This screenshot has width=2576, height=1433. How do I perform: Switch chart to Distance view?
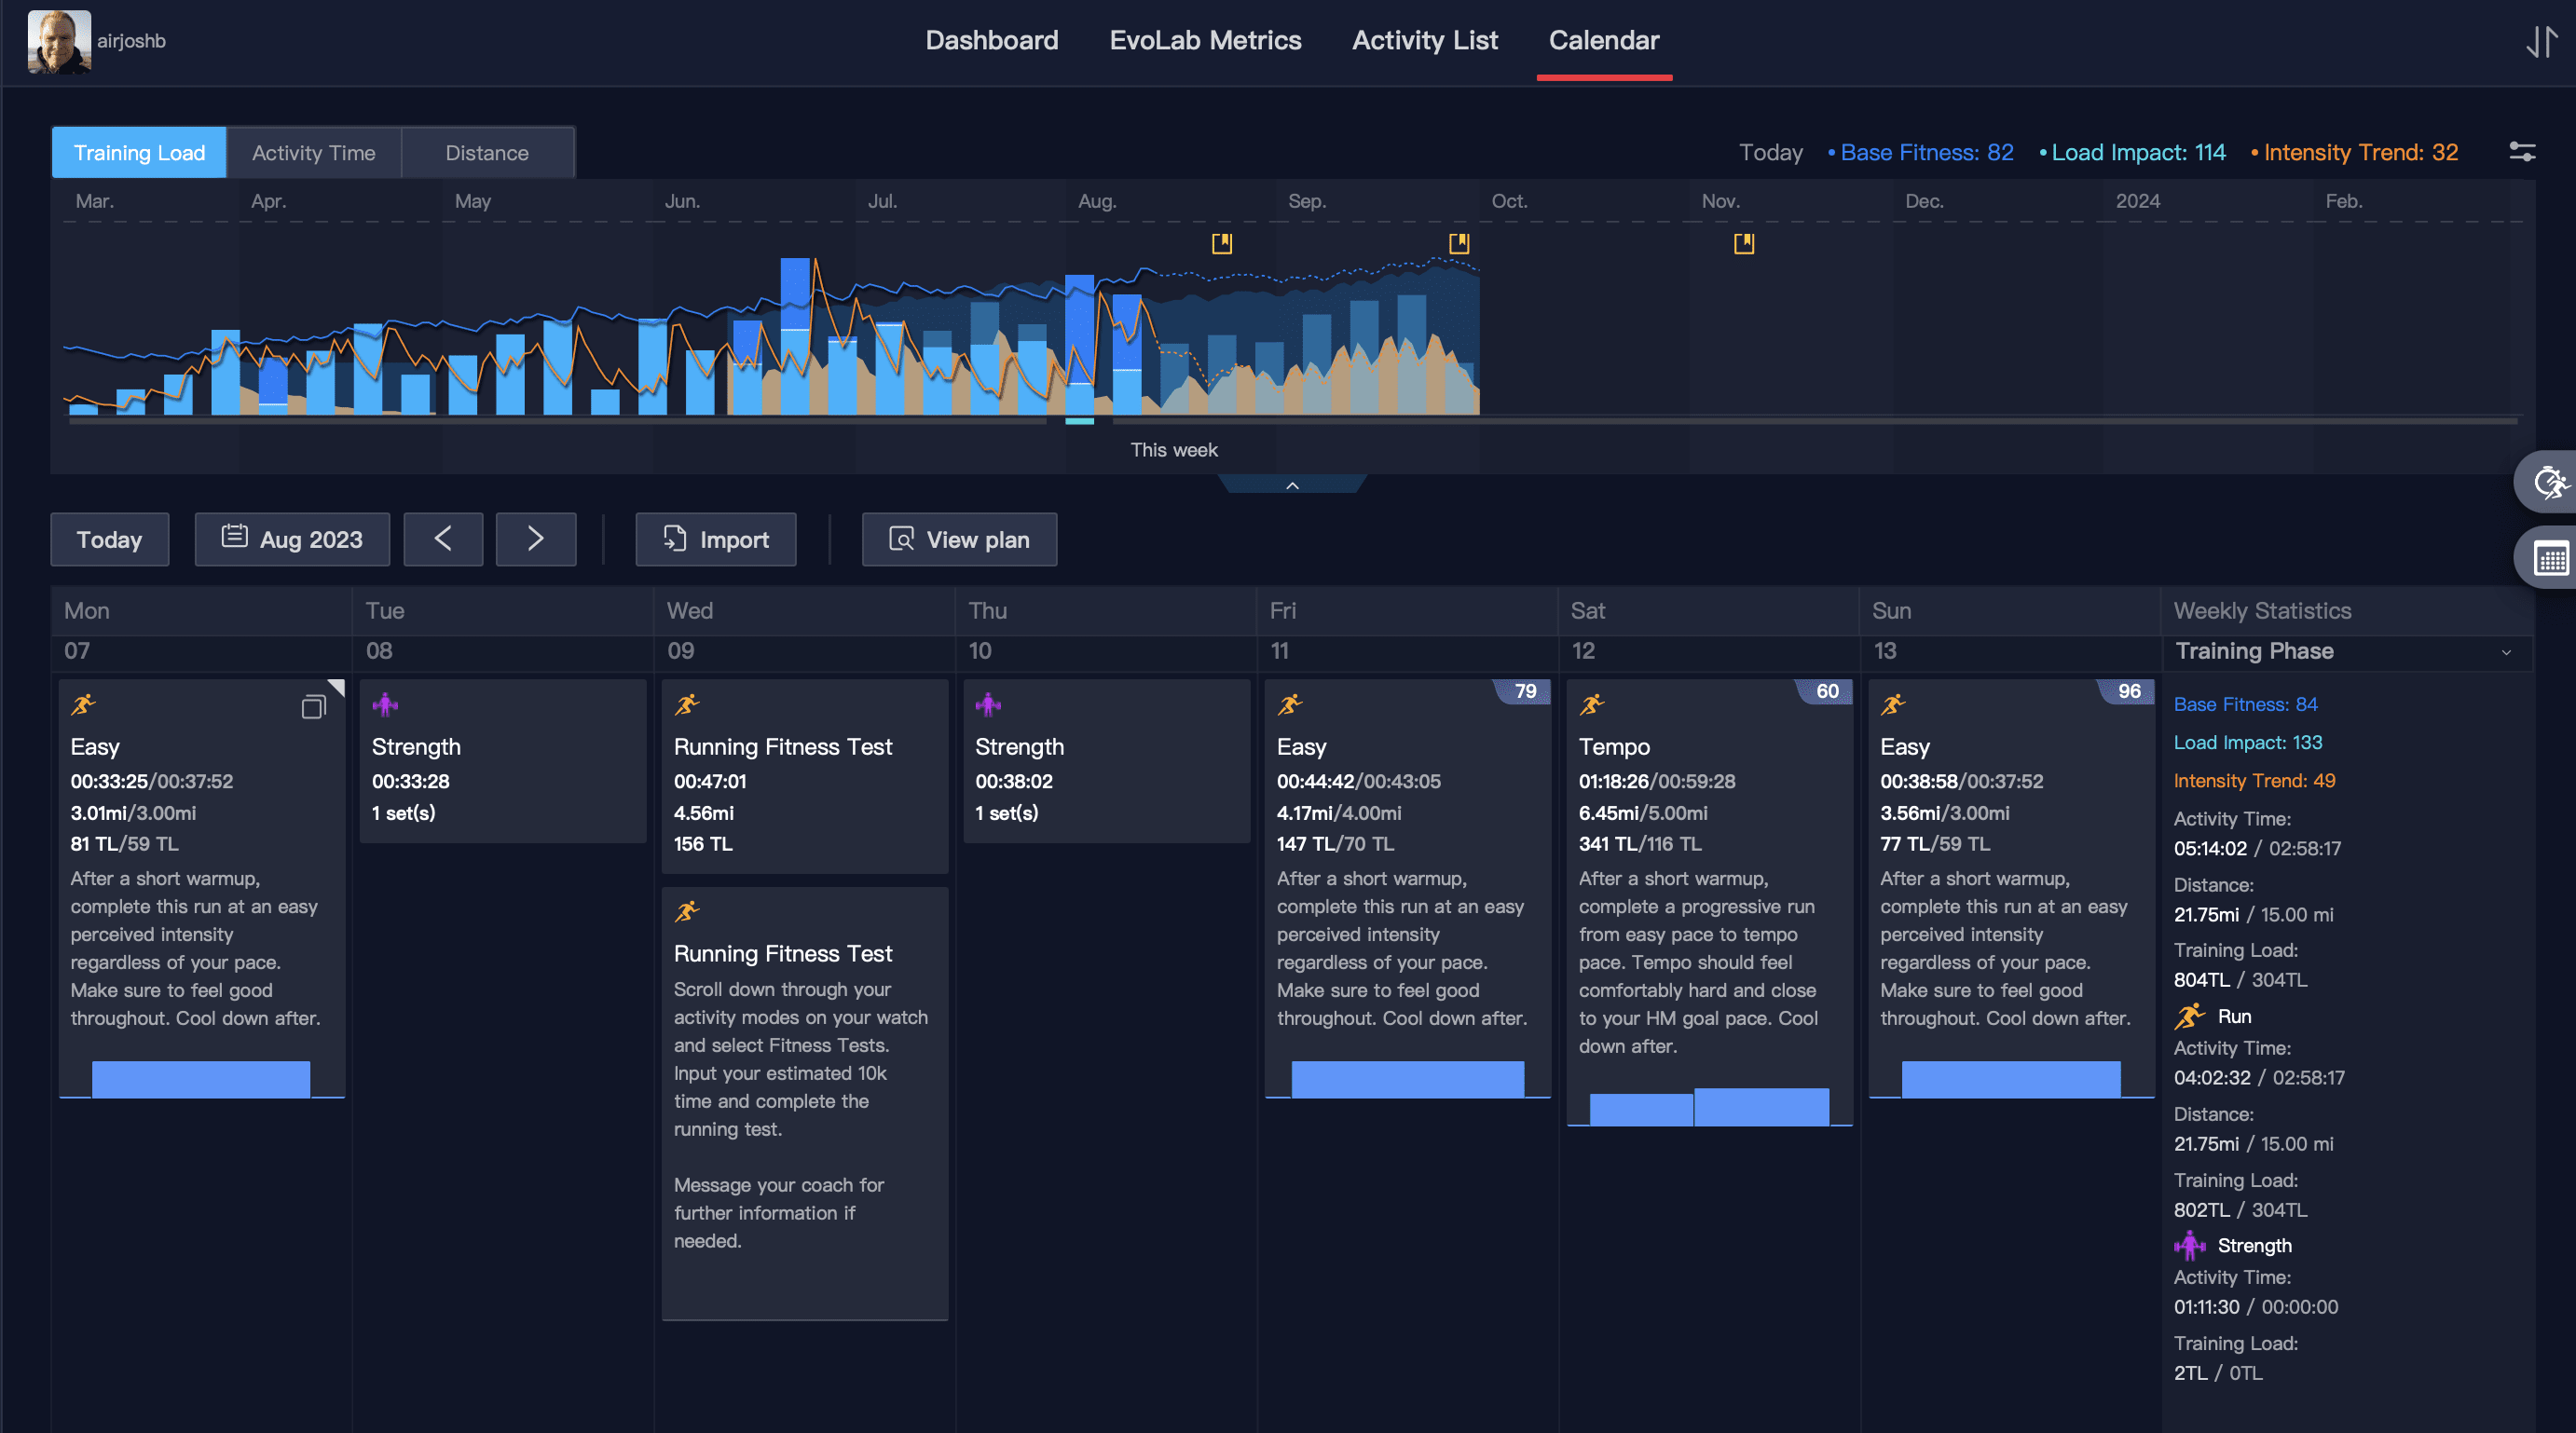point(487,153)
